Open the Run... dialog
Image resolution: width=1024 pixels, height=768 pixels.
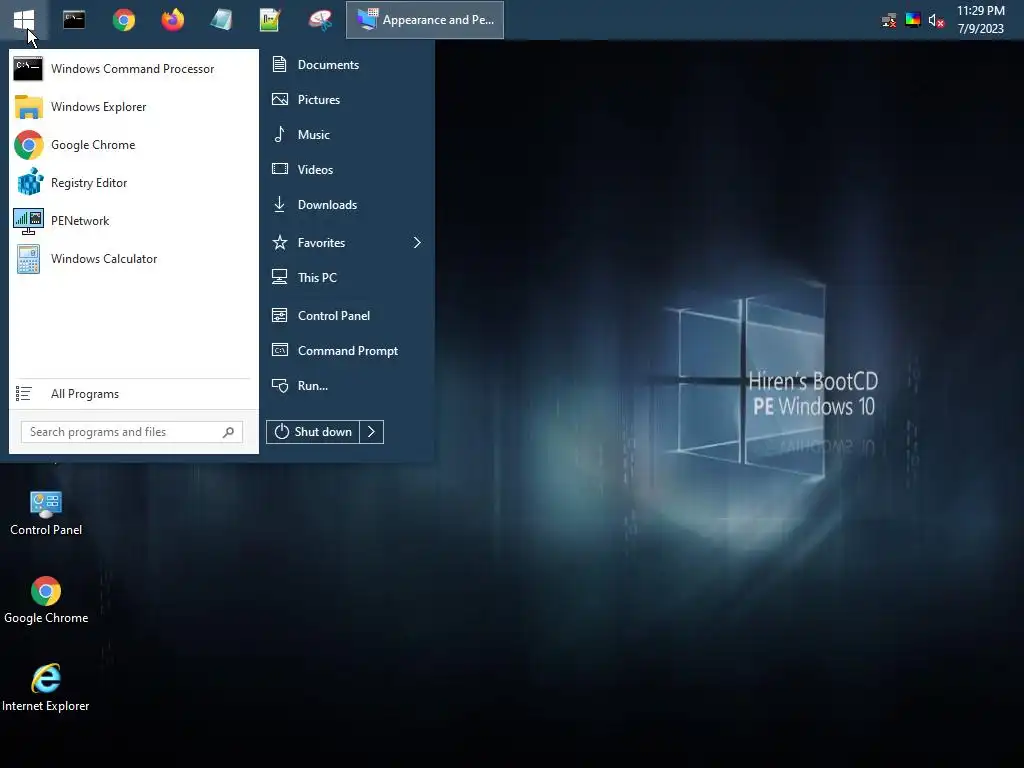347,386
